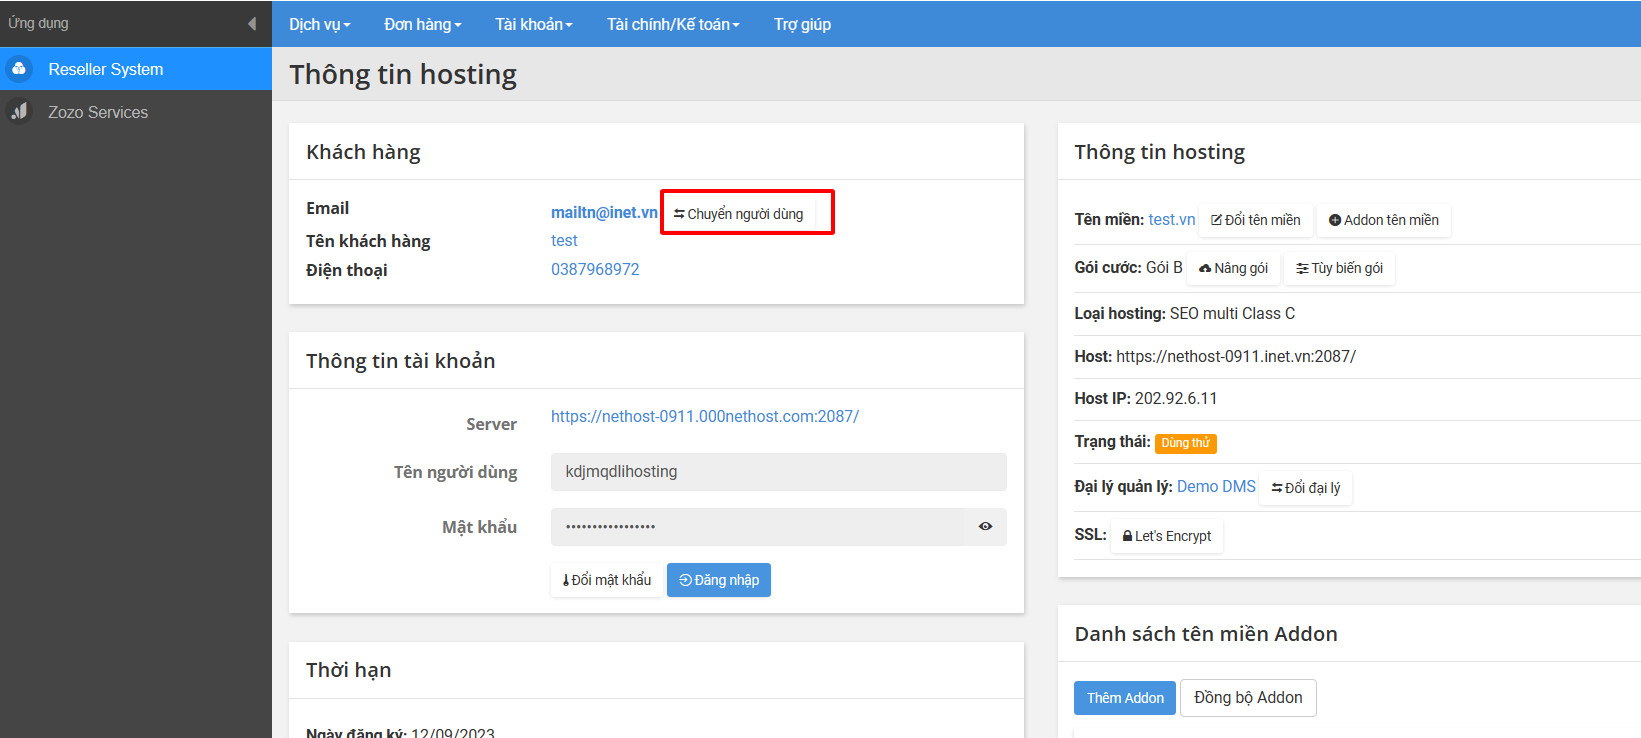Open the Demo DMS agent link

[x=1216, y=486]
